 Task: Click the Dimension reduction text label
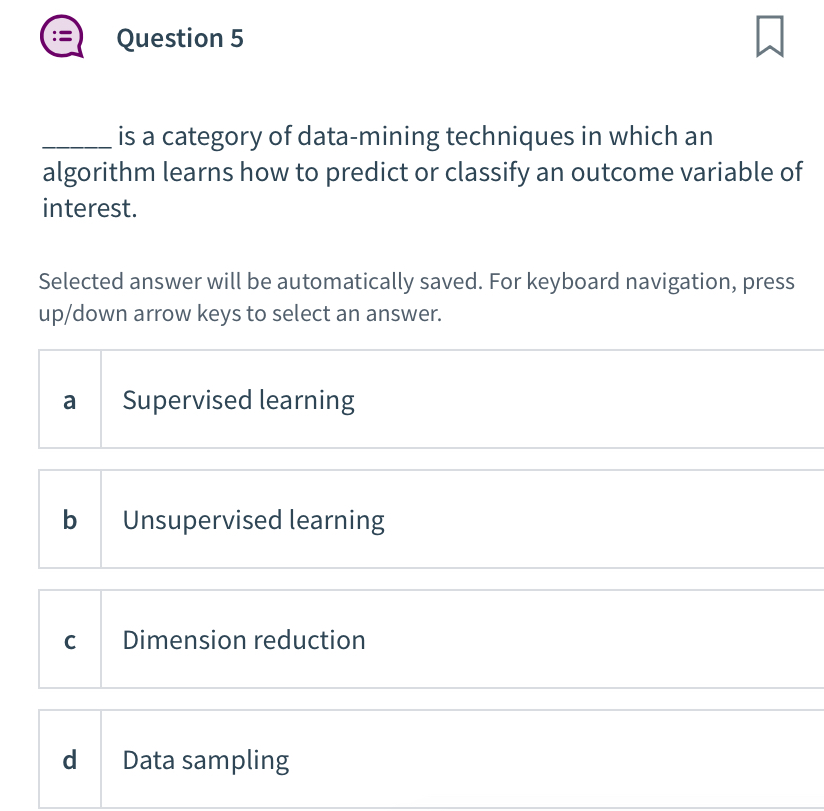[x=243, y=640]
